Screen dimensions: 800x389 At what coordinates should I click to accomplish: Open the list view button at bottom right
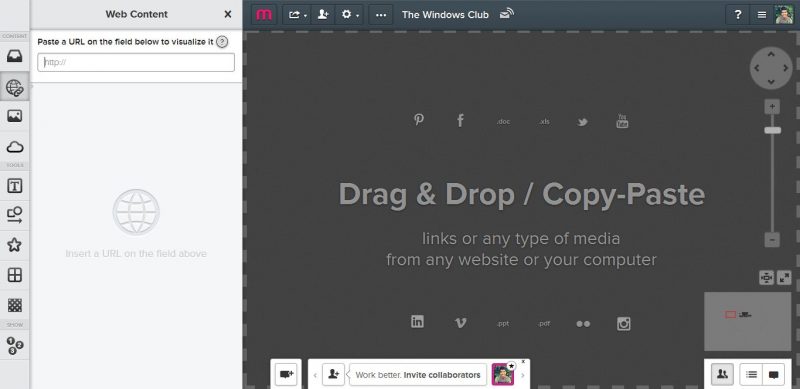[751, 374]
